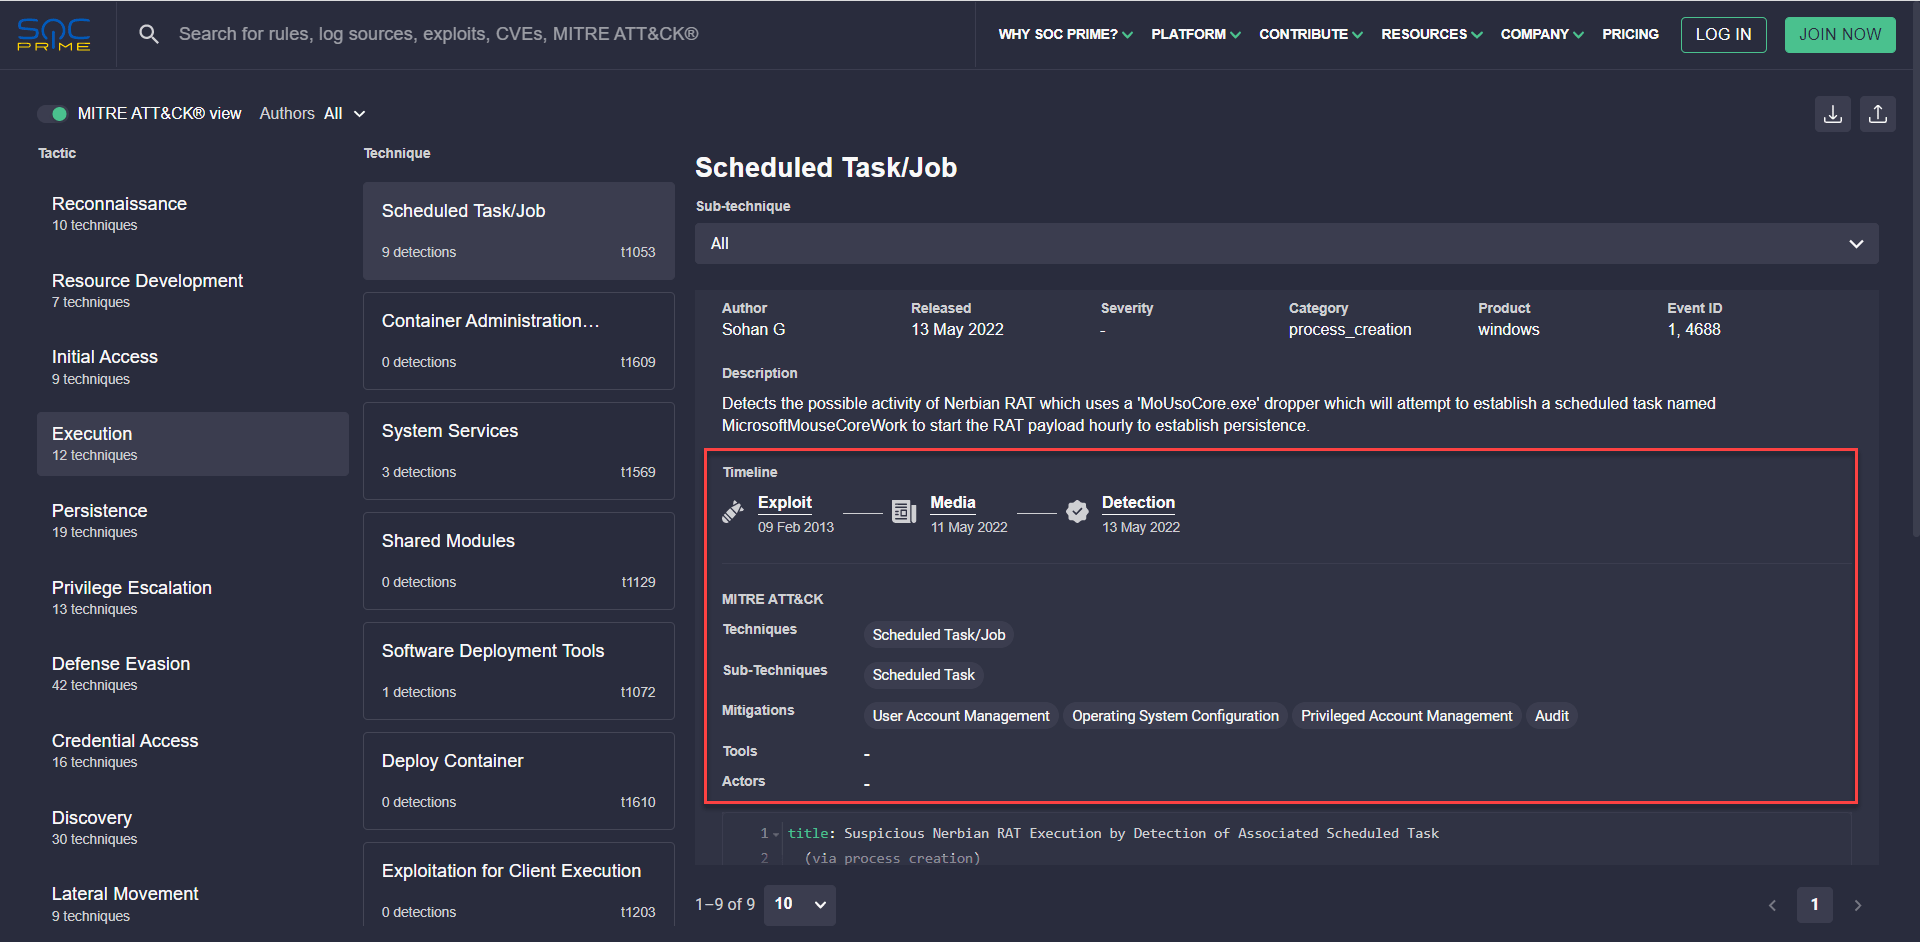Open Exploitation for Client Execution card
Image resolution: width=1920 pixels, height=942 pixels.
(519, 884)
